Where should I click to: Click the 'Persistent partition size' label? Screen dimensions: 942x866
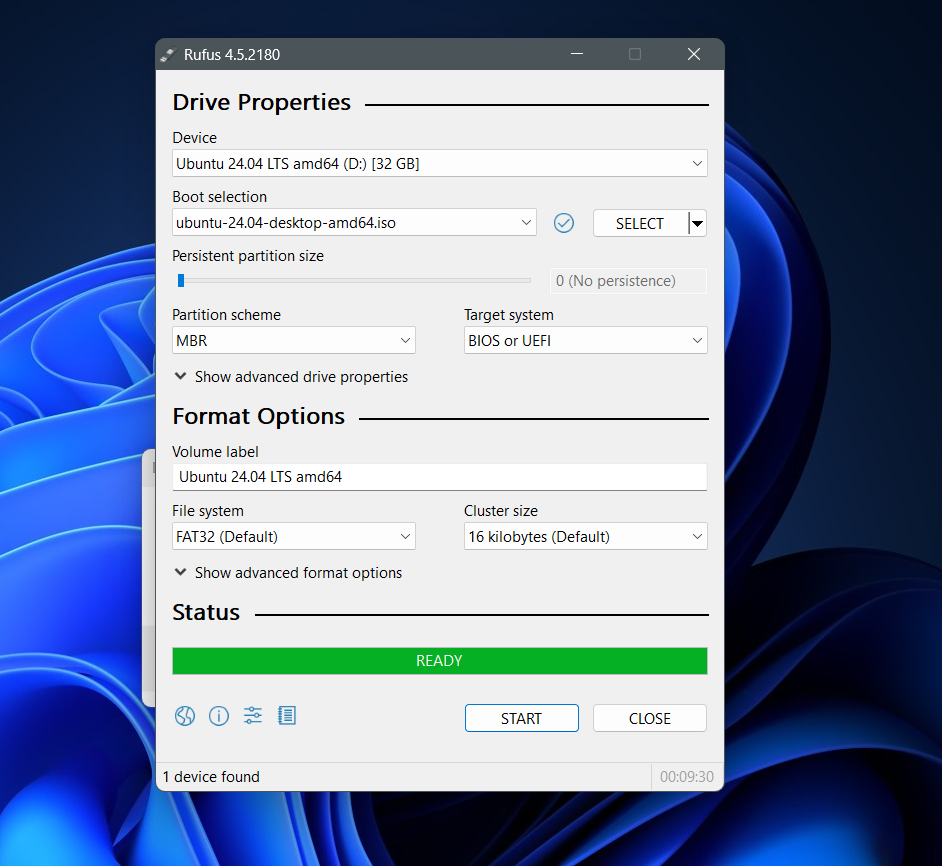[x=248, y=256]
